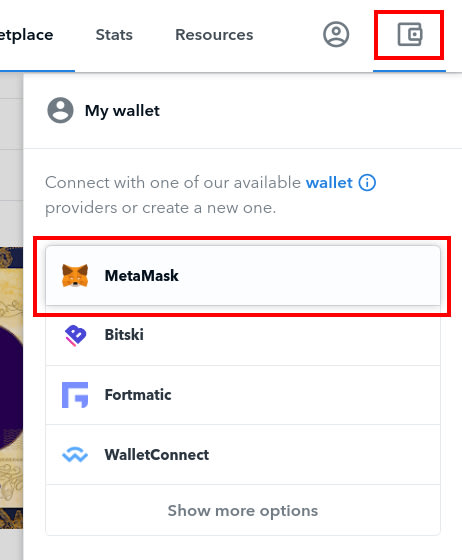This screenshot has height=560, width=462.
Task: Expand Show more options
Action: (x=243, y=510)
